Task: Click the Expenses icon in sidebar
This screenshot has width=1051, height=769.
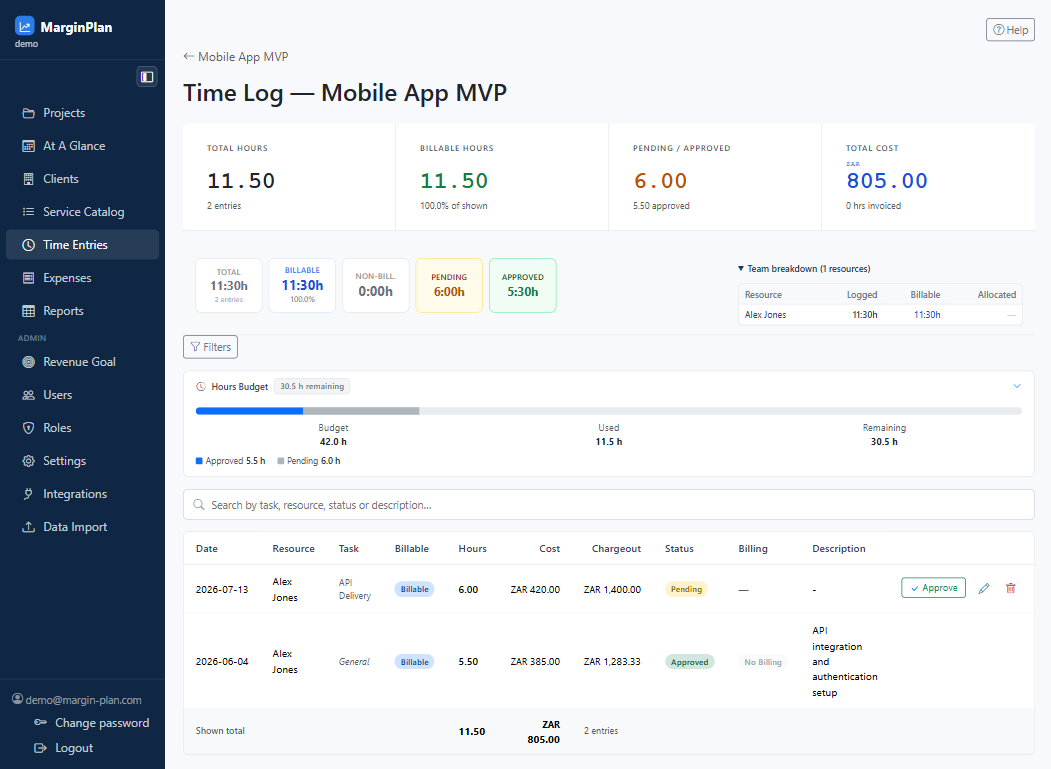Action: tap(28, 278)
